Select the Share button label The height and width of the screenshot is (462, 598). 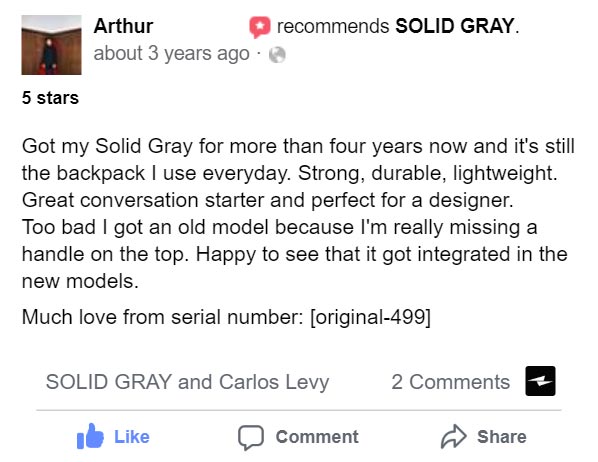[502, 437]
